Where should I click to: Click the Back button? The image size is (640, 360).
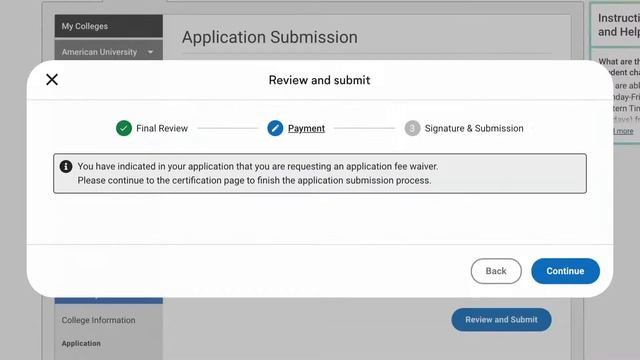point(496,271)
